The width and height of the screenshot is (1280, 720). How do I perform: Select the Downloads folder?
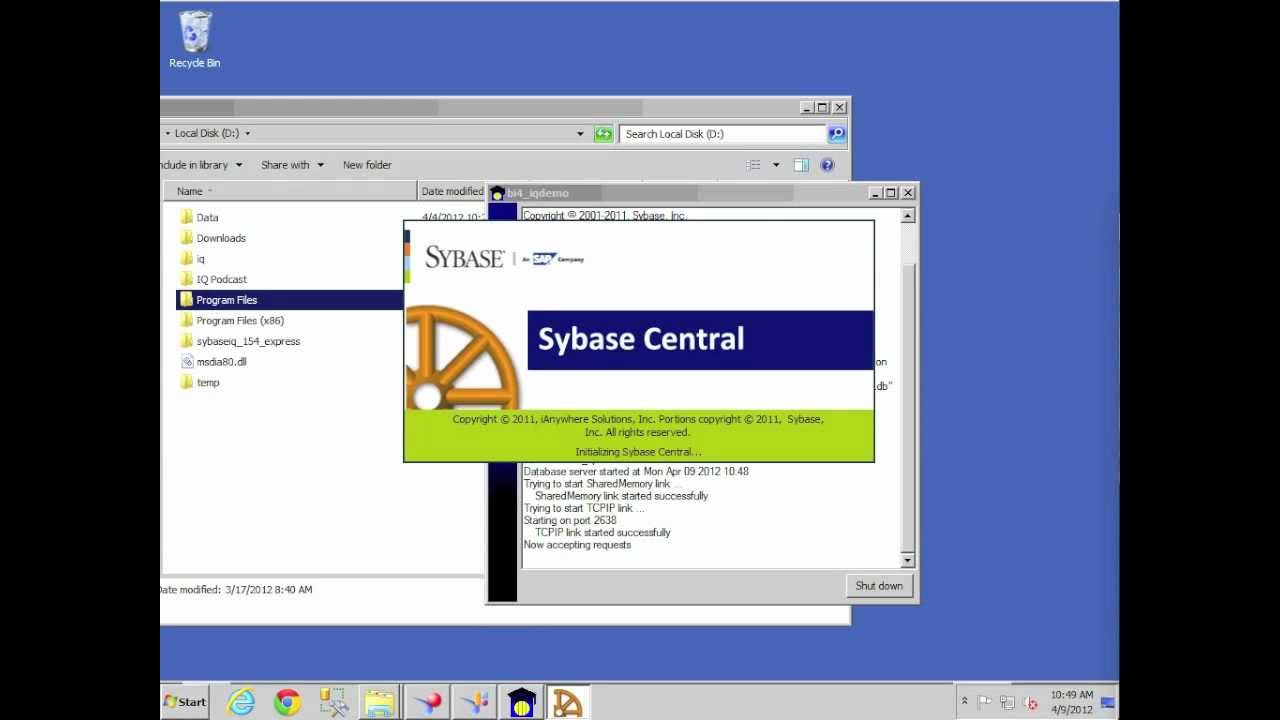click(x=221, y=238)
